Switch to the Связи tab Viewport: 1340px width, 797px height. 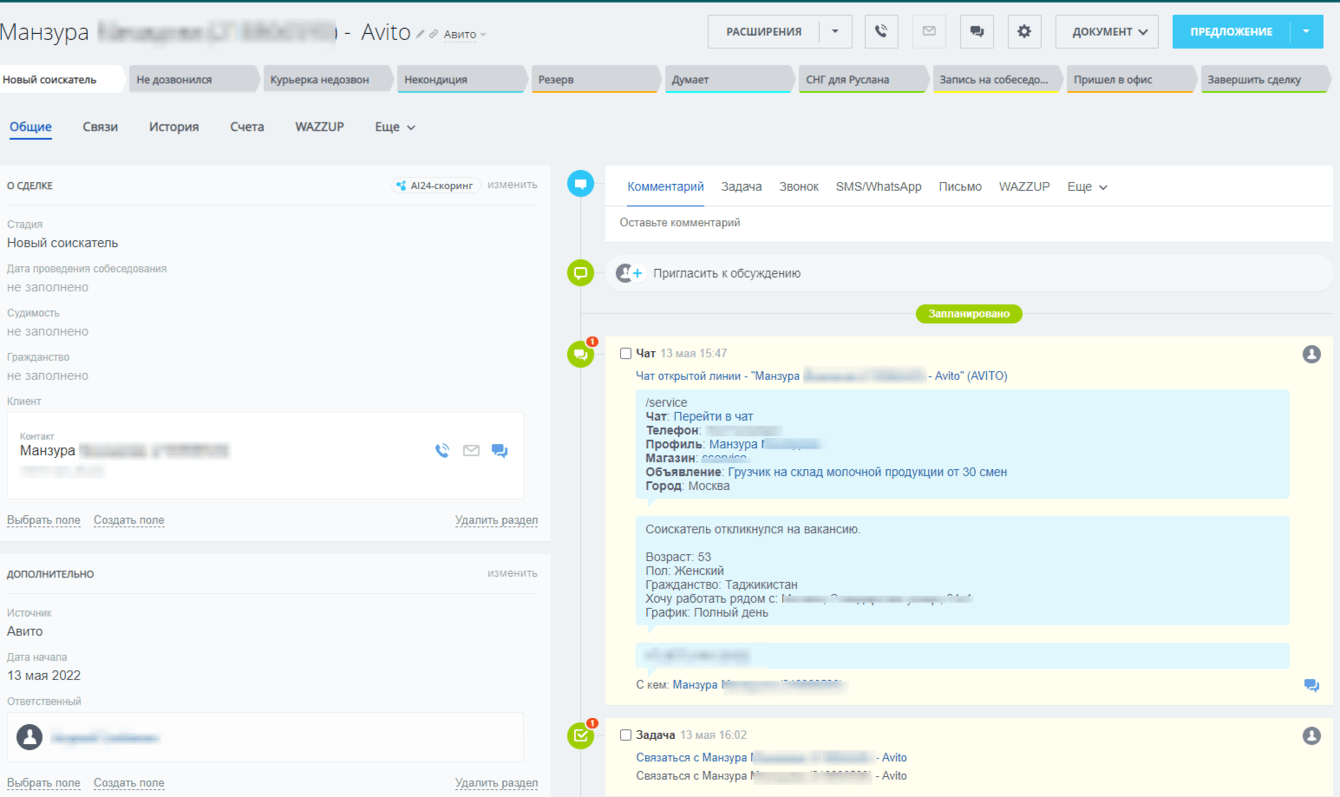tap(100, 127)
